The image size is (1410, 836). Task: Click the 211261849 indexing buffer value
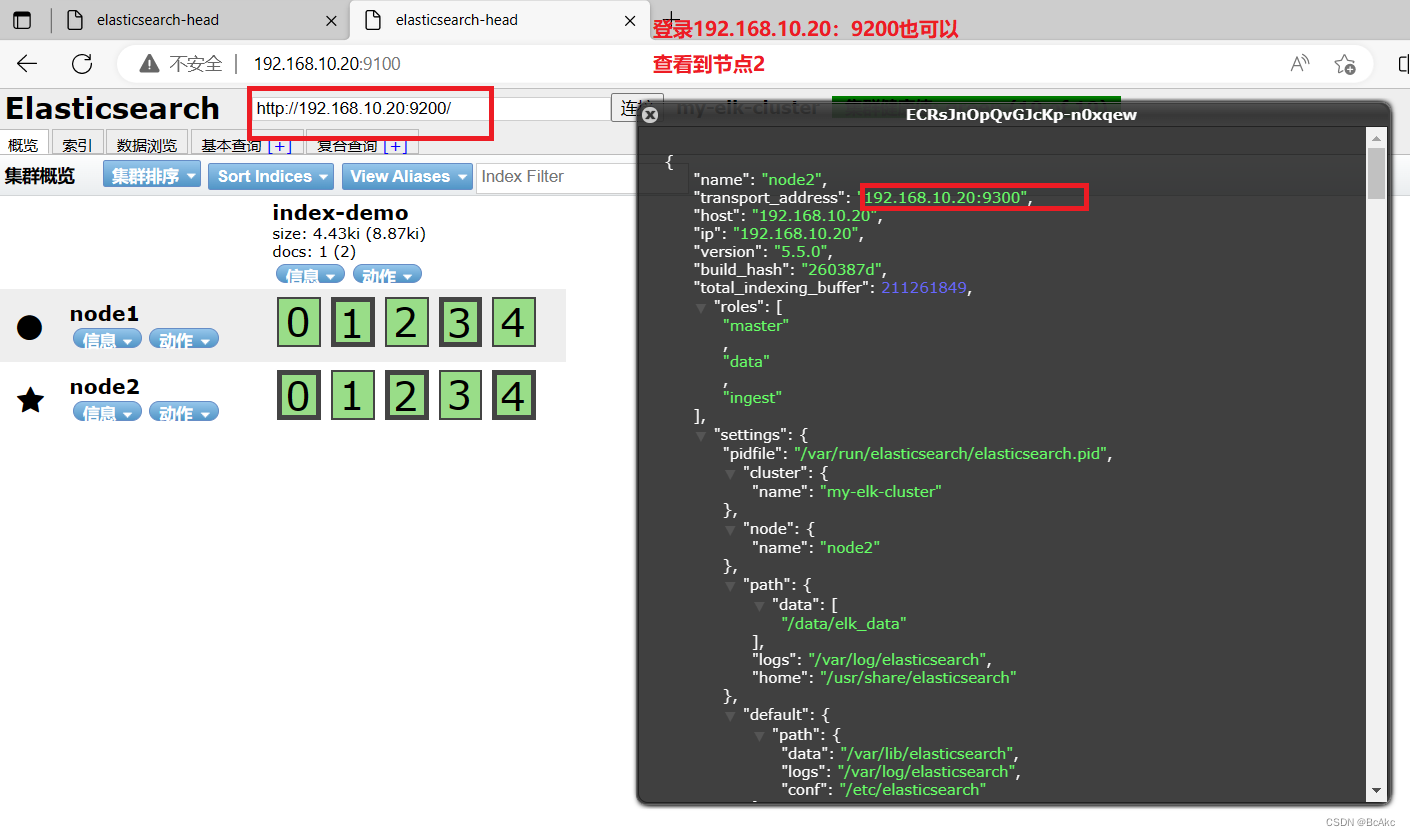point(925,288)
